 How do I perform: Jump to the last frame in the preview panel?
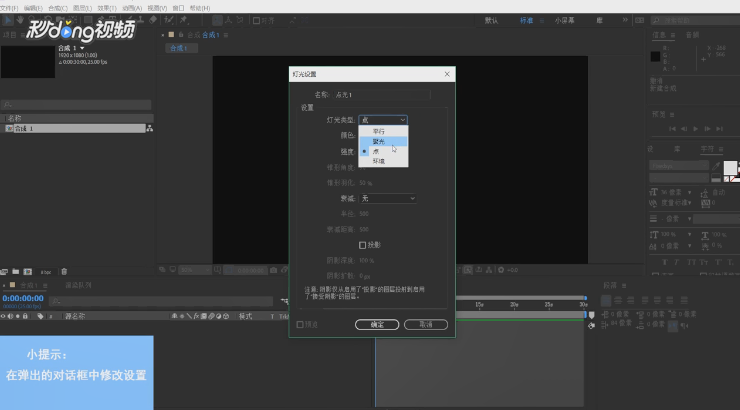[x=719, y=128]
